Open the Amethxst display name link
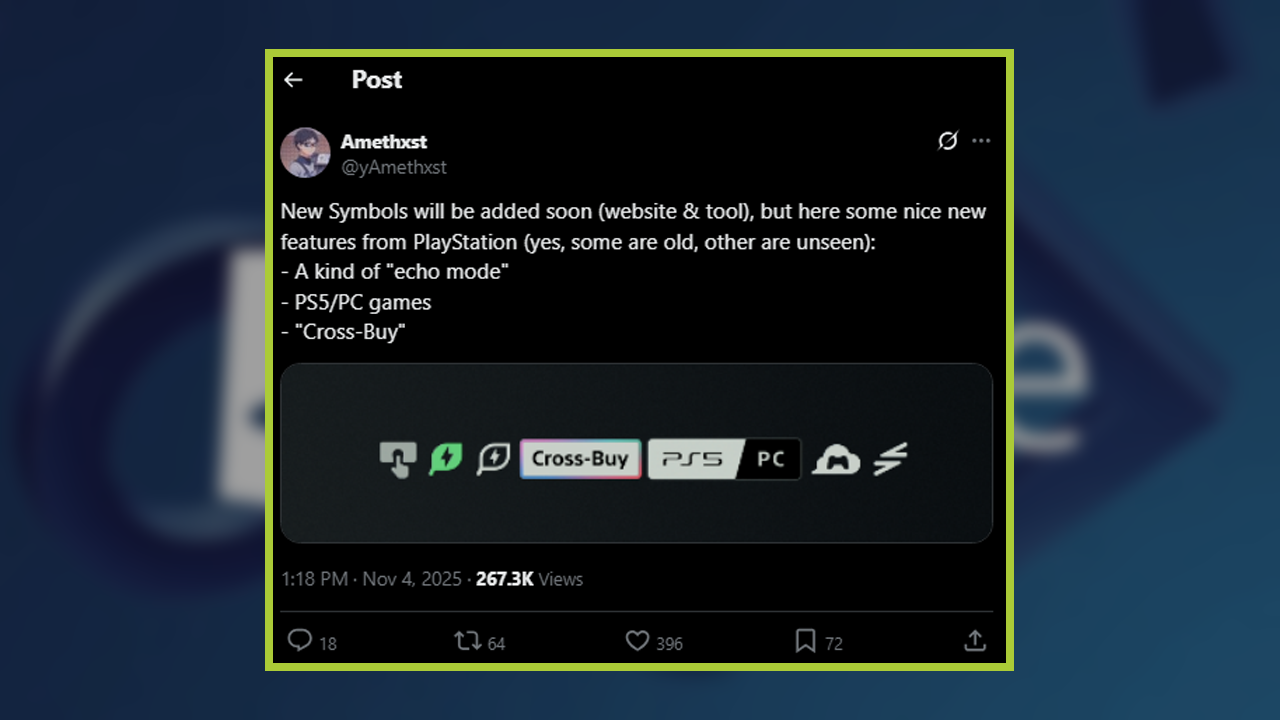The image size is (1280, 720). 384,142
